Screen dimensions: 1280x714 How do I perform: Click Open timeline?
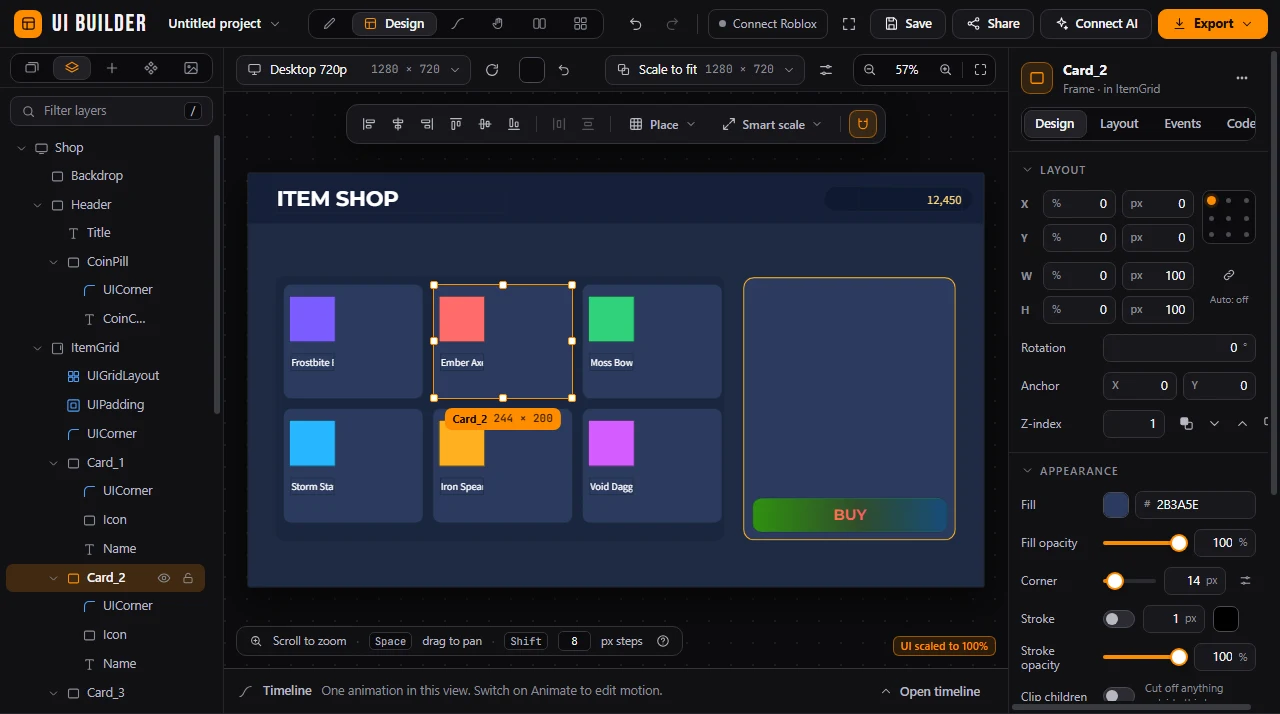[x=930, y=691]
